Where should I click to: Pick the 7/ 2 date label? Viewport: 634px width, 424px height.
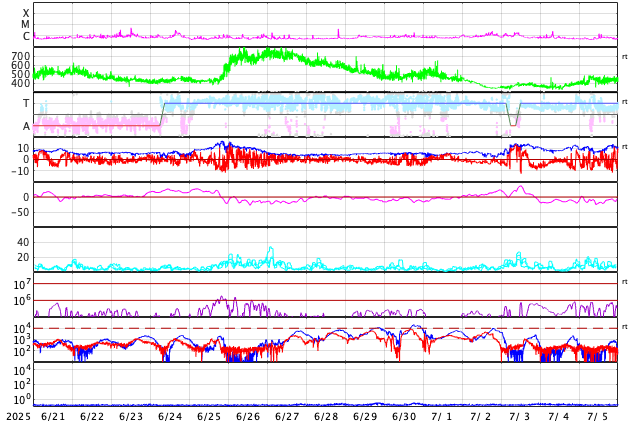point(481,417)
